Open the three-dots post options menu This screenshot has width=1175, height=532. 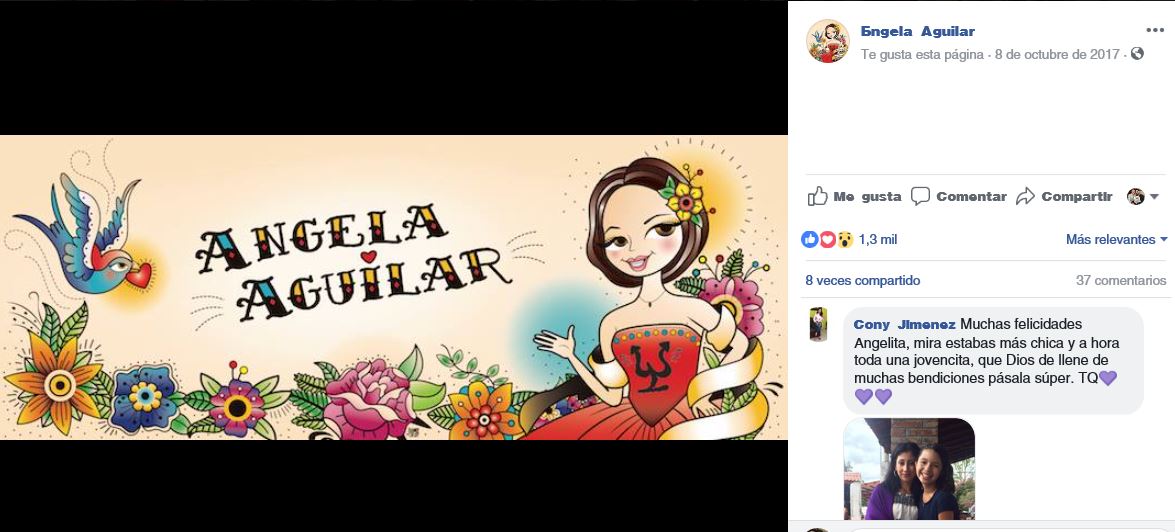click(x=1155, y=30)
